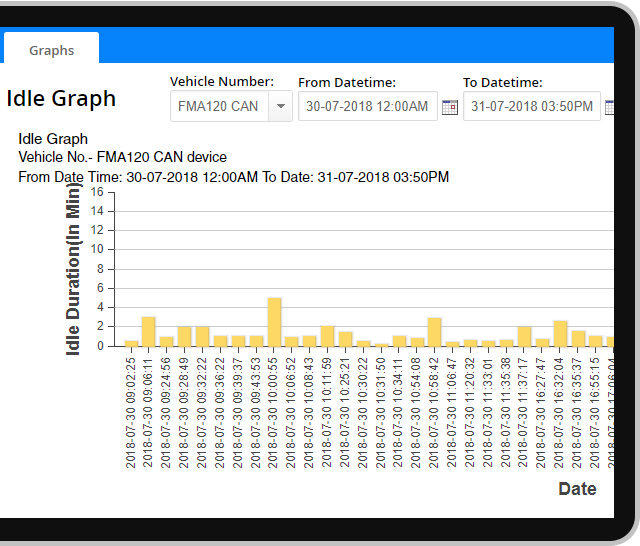Image resolution: width=640 pixels, height=546 pixels.
Task: Select the bar at 09:06:11
Action: tap(148, 332)
